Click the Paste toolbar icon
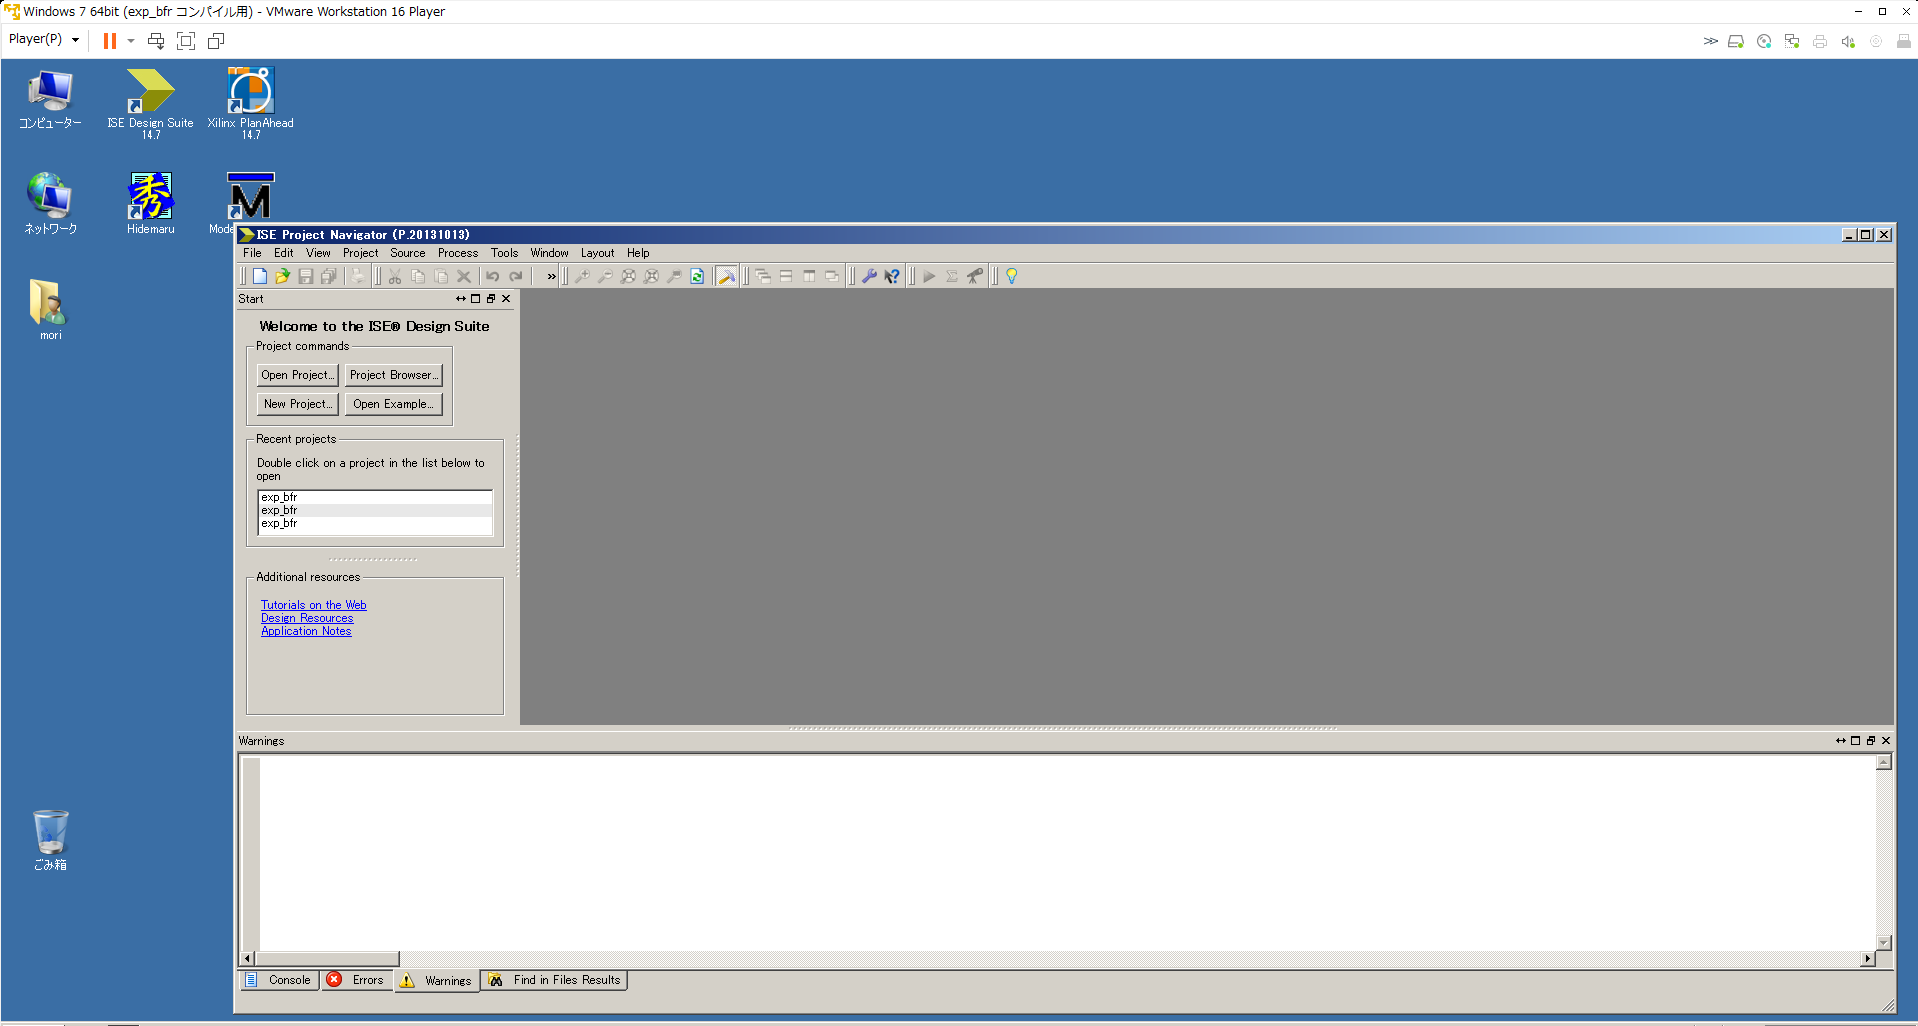Viewport: 1918px width, 1026px height. click(x=441, y=276)
